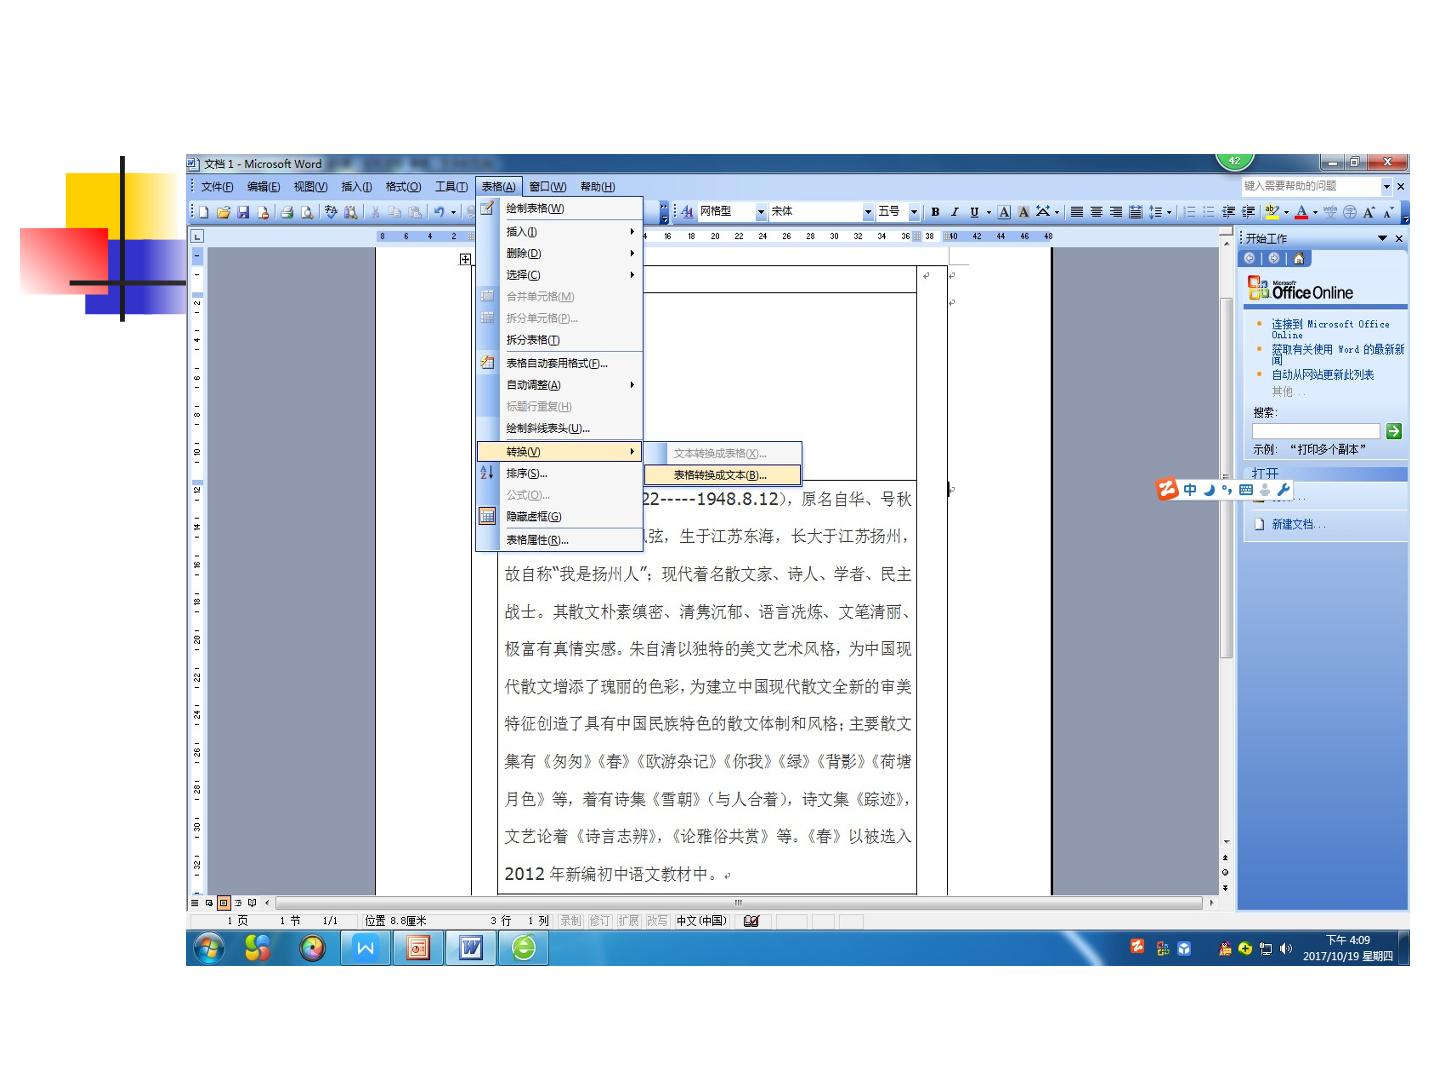
Task: Open the task pane 开始工作 dropdown arrow
Action: tap(1383, 238)
